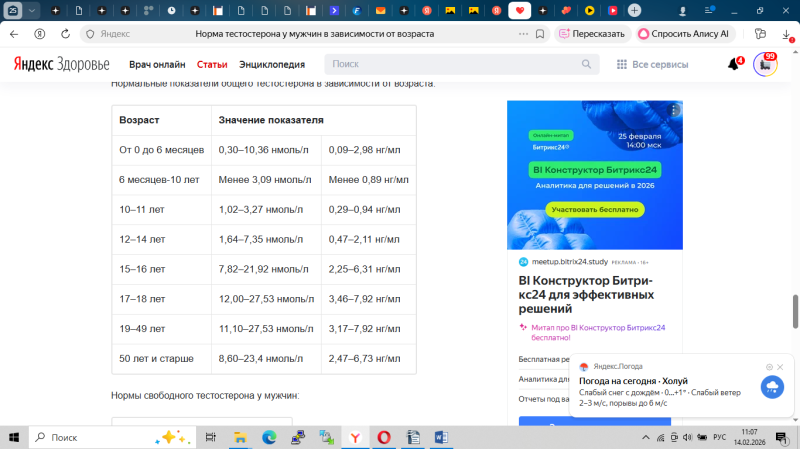800x449 pixels.
Task: Close the Yandex Weather notification
Action: pyautogui.click(x=782, y=367)
